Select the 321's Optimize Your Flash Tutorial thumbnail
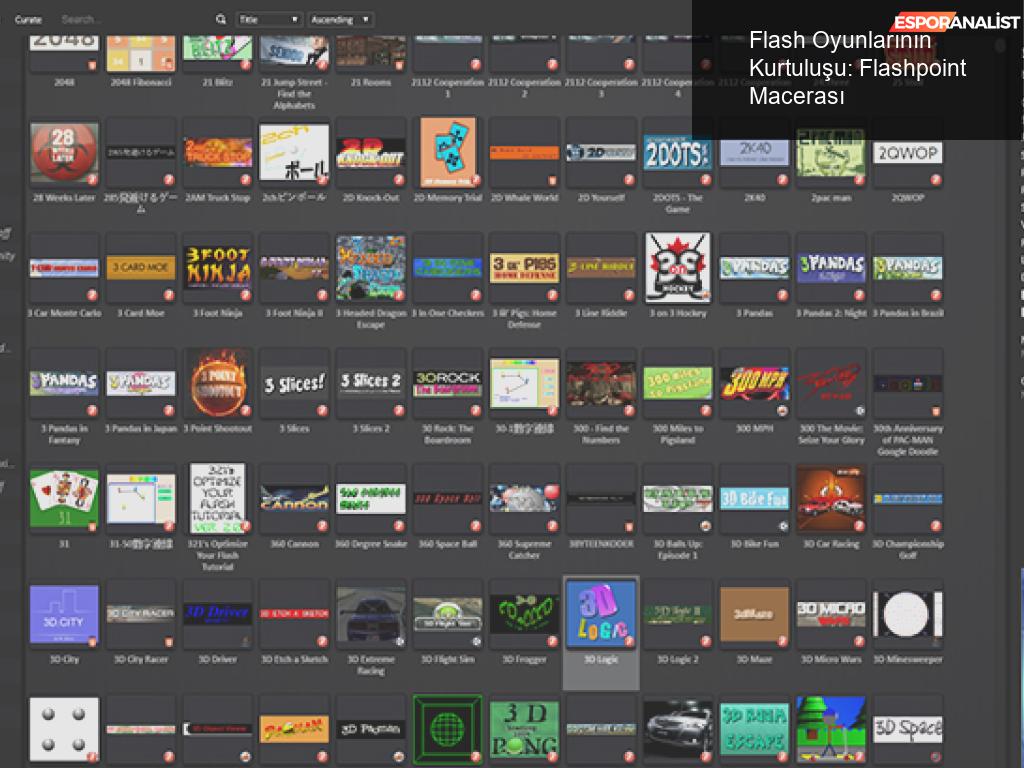This screenshot has width=1024, height=768. (x=217, y=499)
